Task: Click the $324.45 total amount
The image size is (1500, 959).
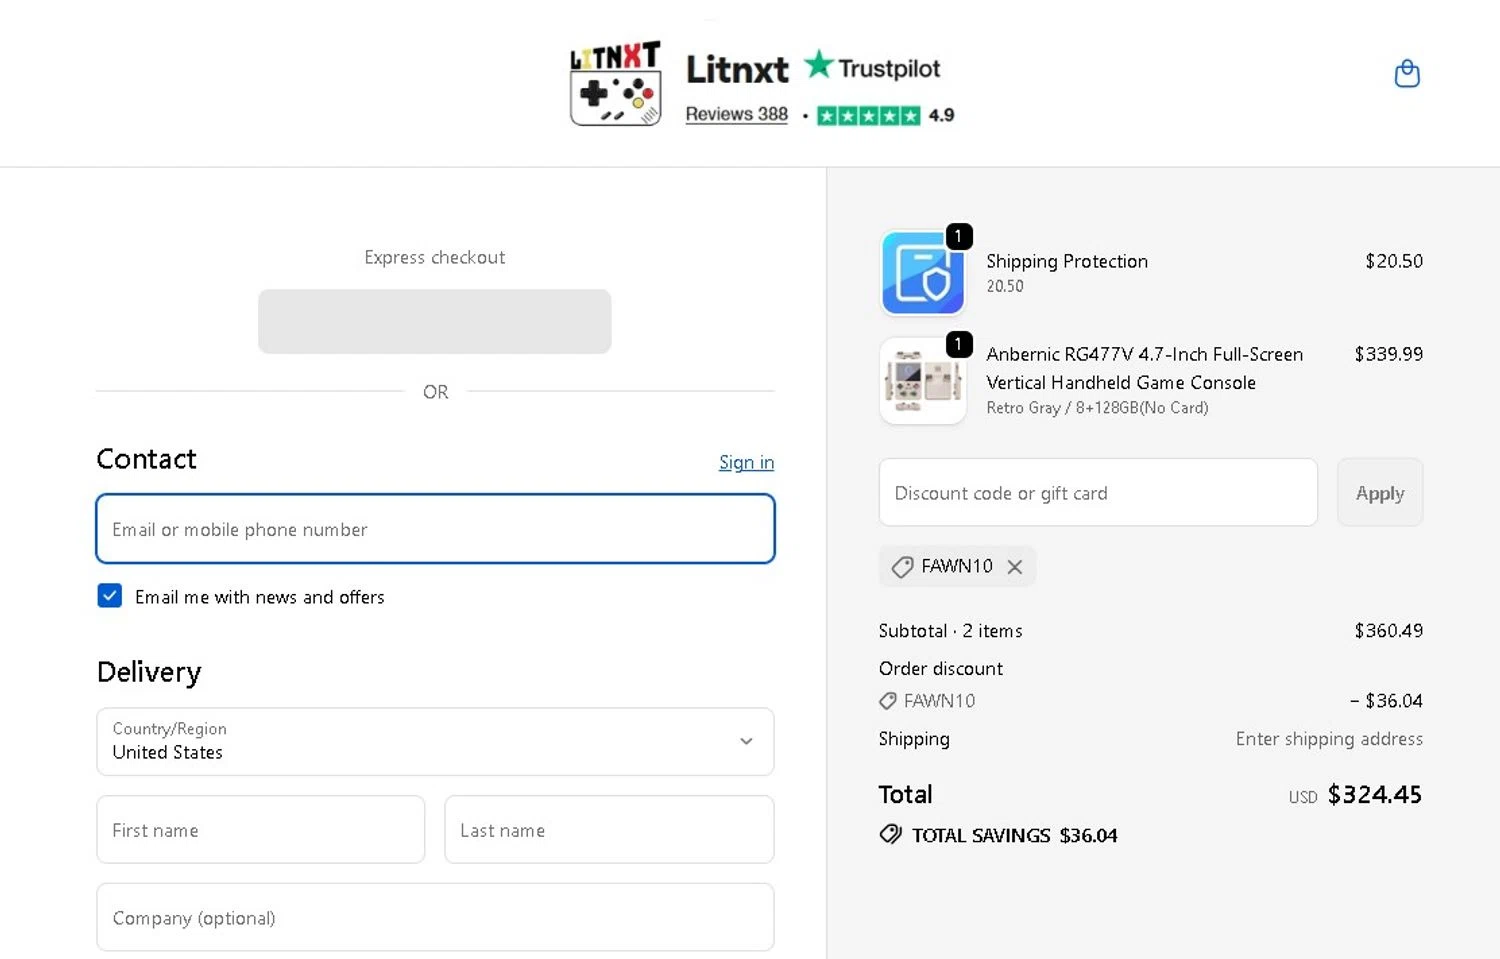Action: pyautogui.click(x=1374, y=794)
